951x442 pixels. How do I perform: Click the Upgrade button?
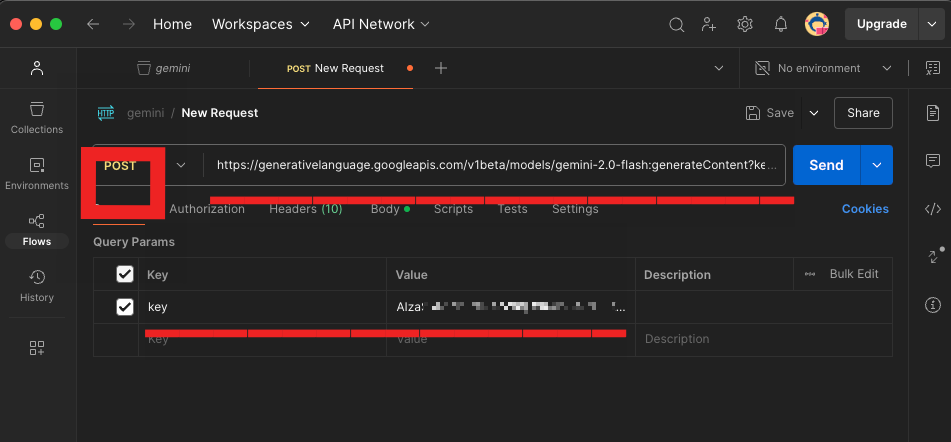882,24
